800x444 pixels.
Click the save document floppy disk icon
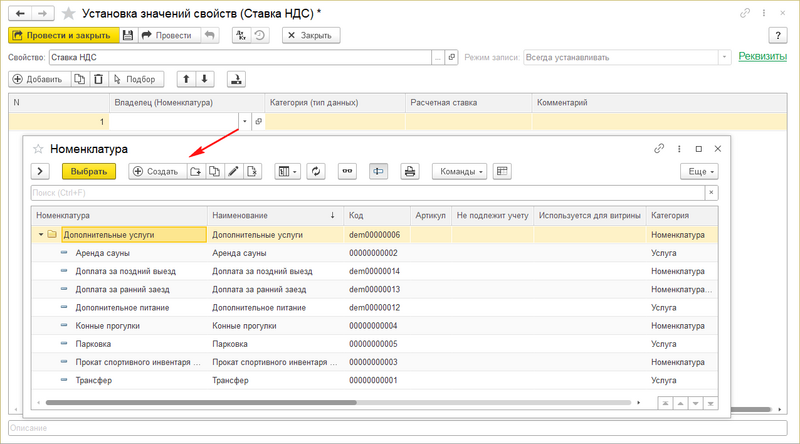click(127, 35)
